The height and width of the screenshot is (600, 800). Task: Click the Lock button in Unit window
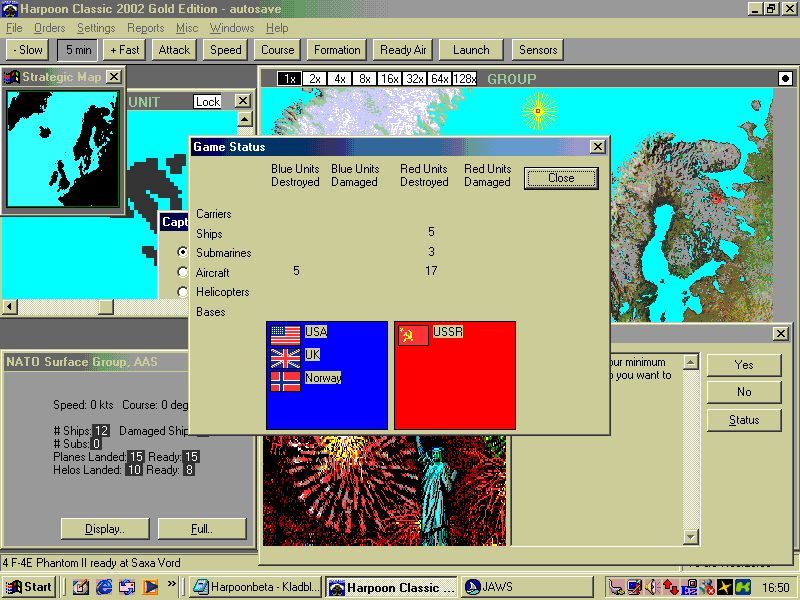pos(208,102)
